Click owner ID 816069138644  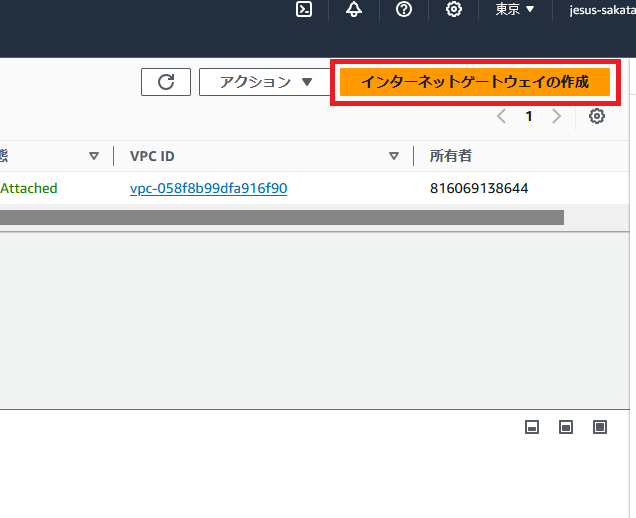pos(479,188)
